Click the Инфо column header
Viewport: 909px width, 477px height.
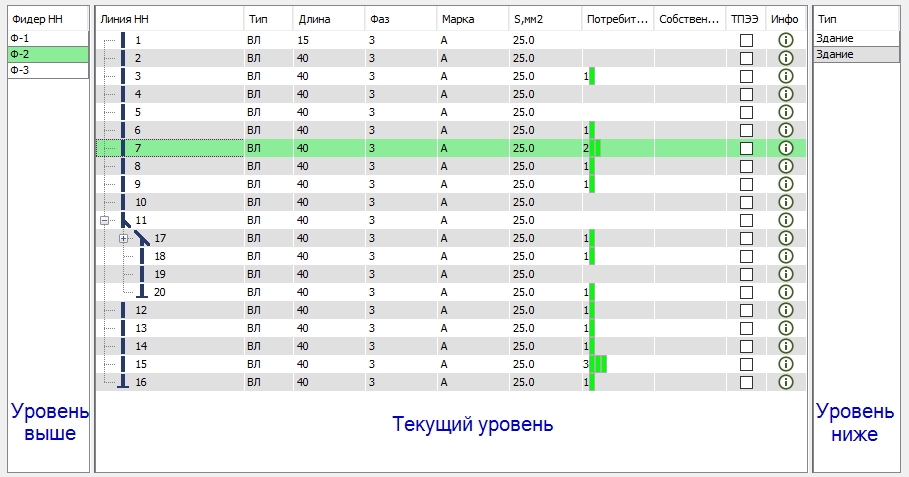[786, 19]
